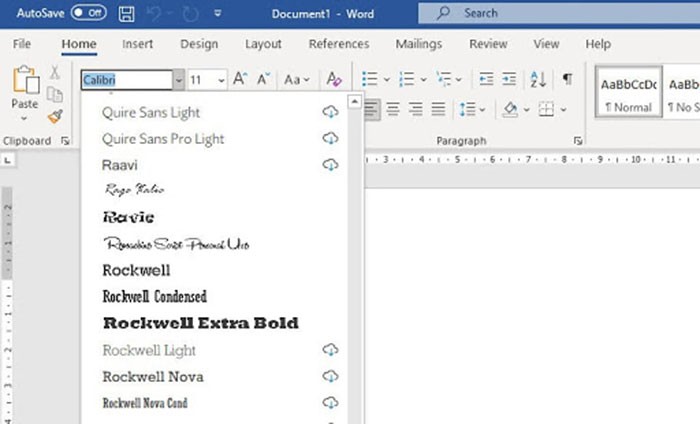
Task: Open Customize Quick Access Toolbar dropdown
Action: (x=218, y=13)
